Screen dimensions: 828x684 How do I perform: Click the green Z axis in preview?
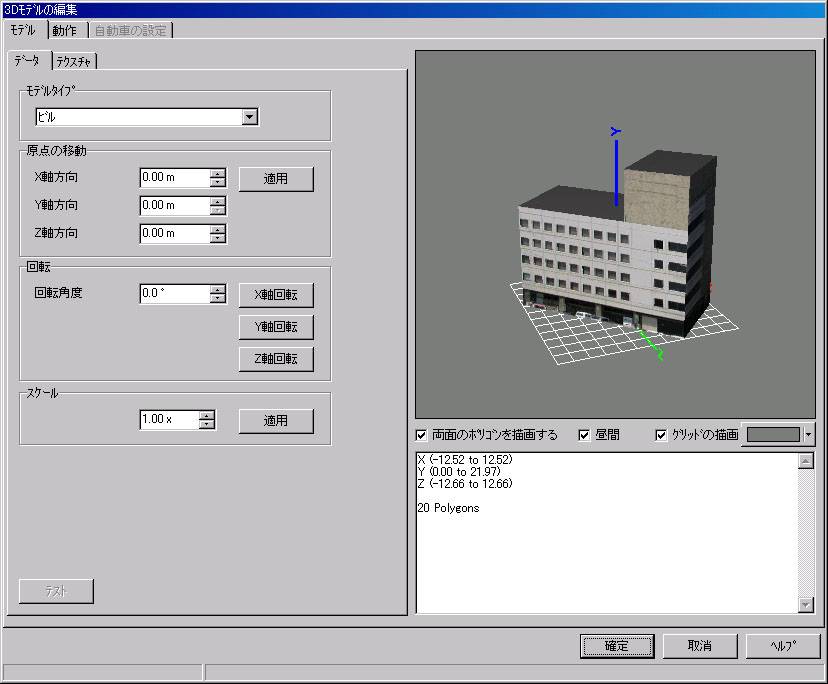[x=651, y=344]
